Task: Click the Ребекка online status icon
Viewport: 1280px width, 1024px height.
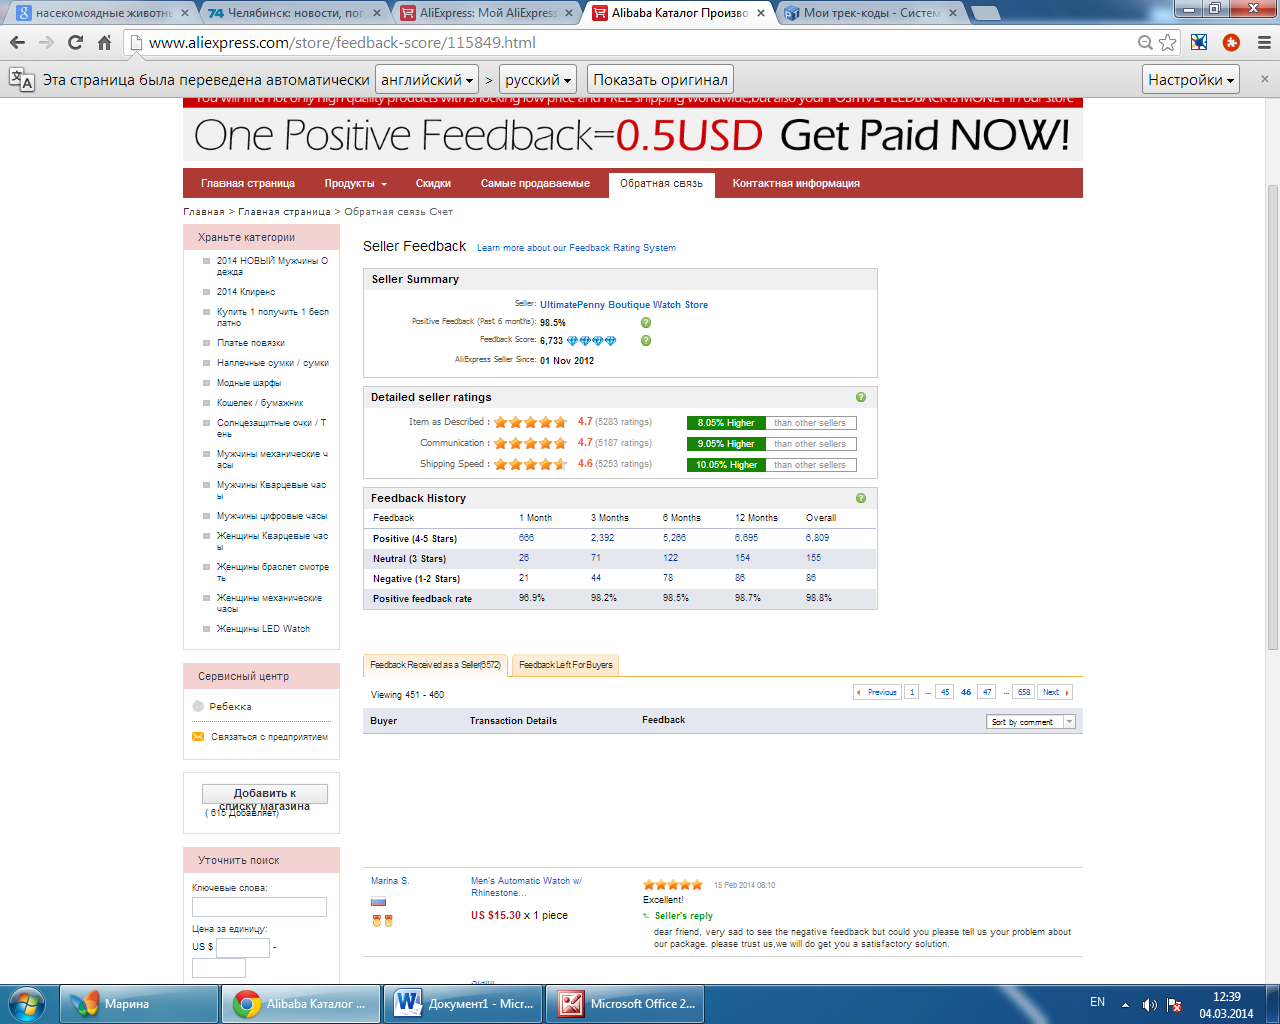Action: 198,706
